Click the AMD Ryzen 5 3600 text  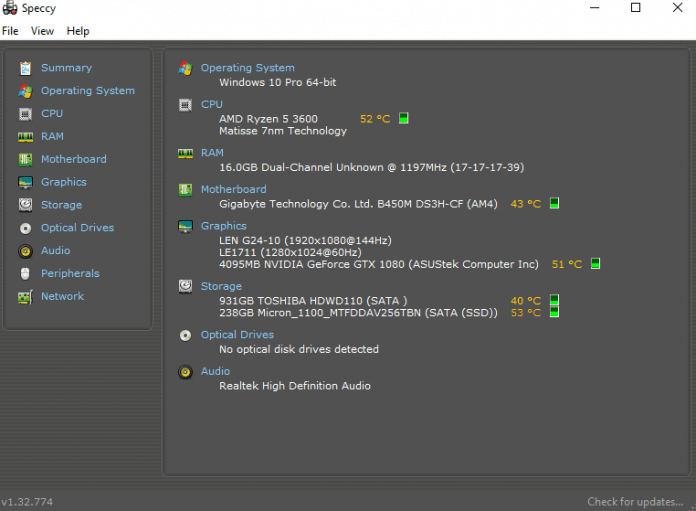[x=269, y=119]
